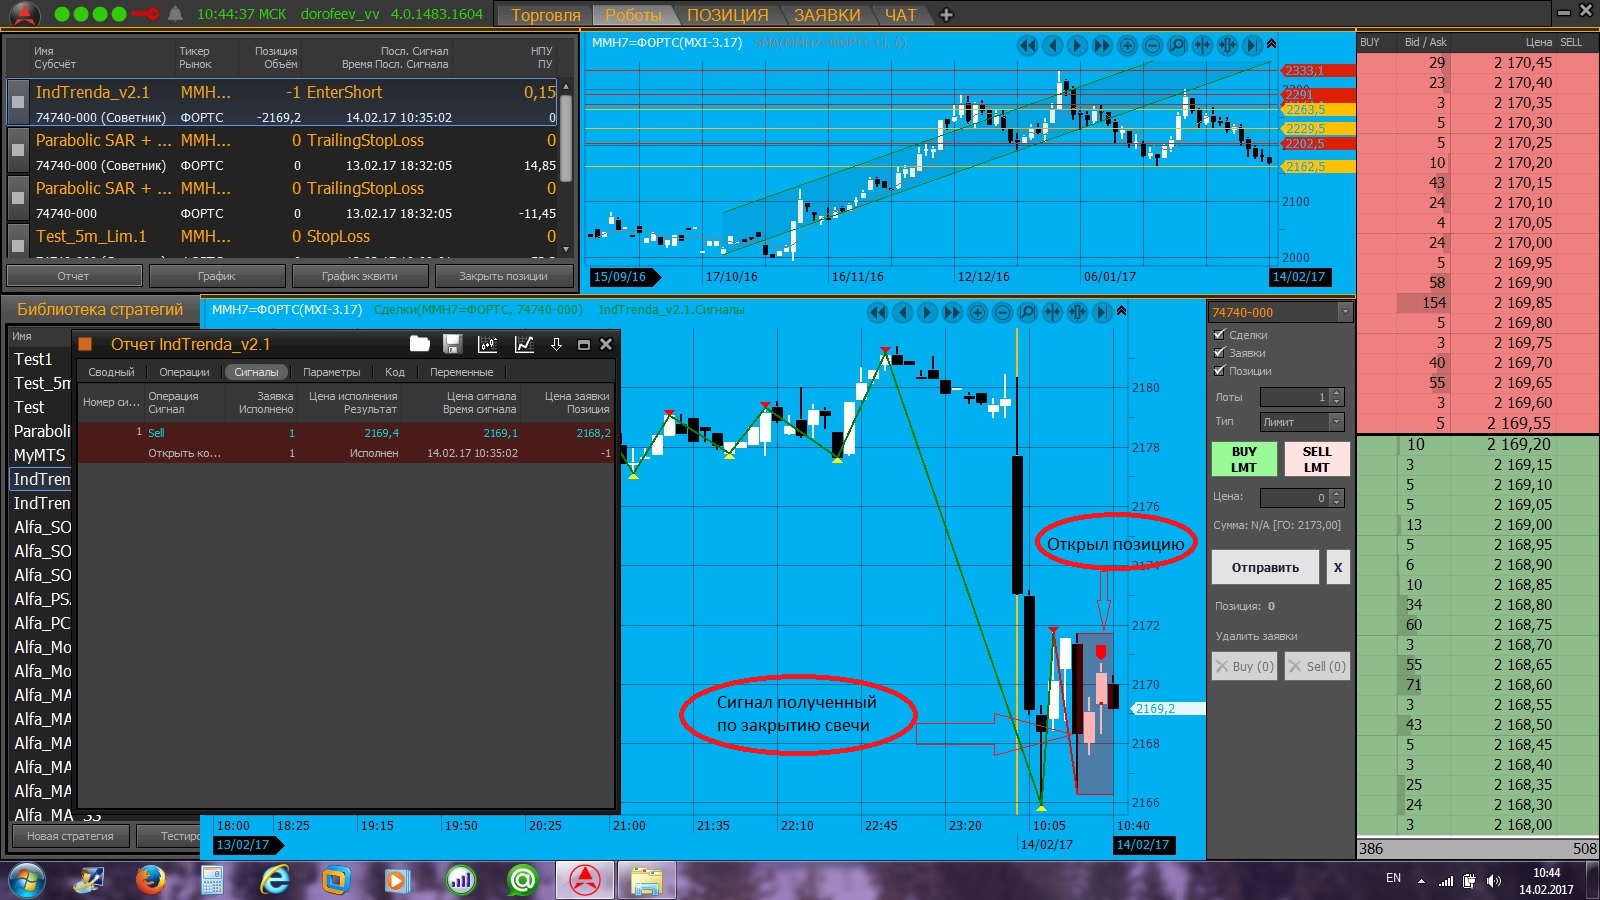
Task: Toggle the Заявки checkbox
Action: [1219, 353]
